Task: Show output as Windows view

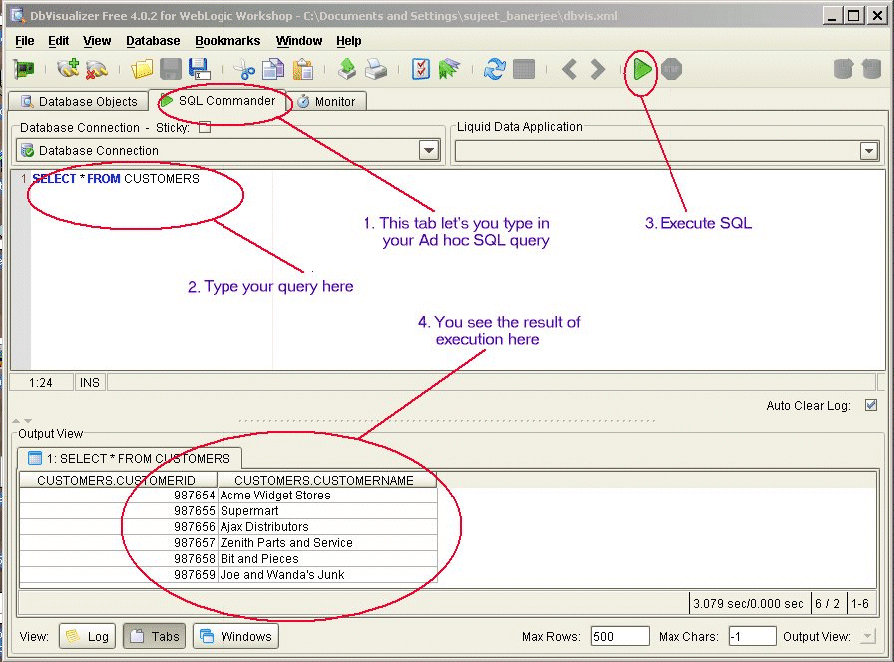Action: (x=236, y=636)
